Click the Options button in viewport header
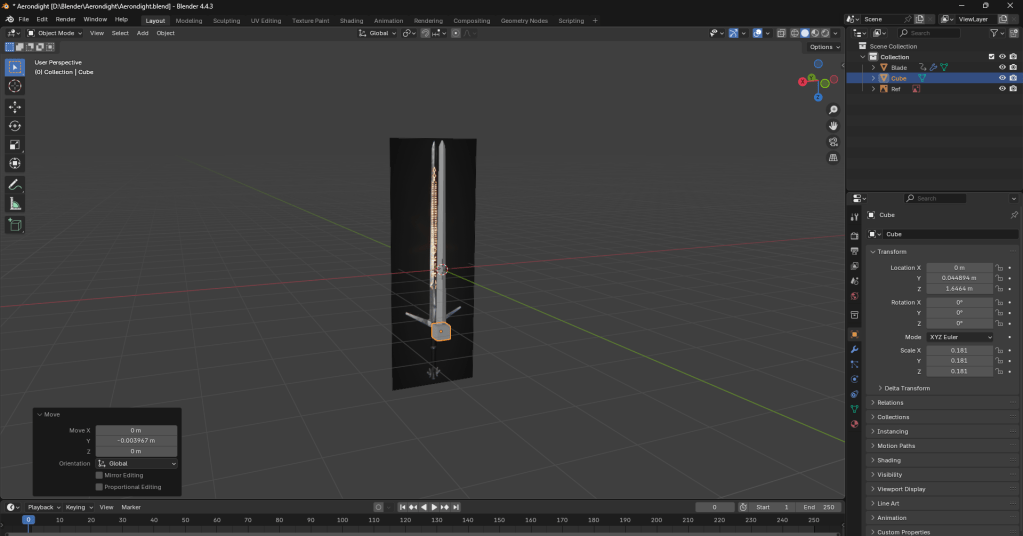The height and width of the screenshot is (536, 1023). [823, 47]
